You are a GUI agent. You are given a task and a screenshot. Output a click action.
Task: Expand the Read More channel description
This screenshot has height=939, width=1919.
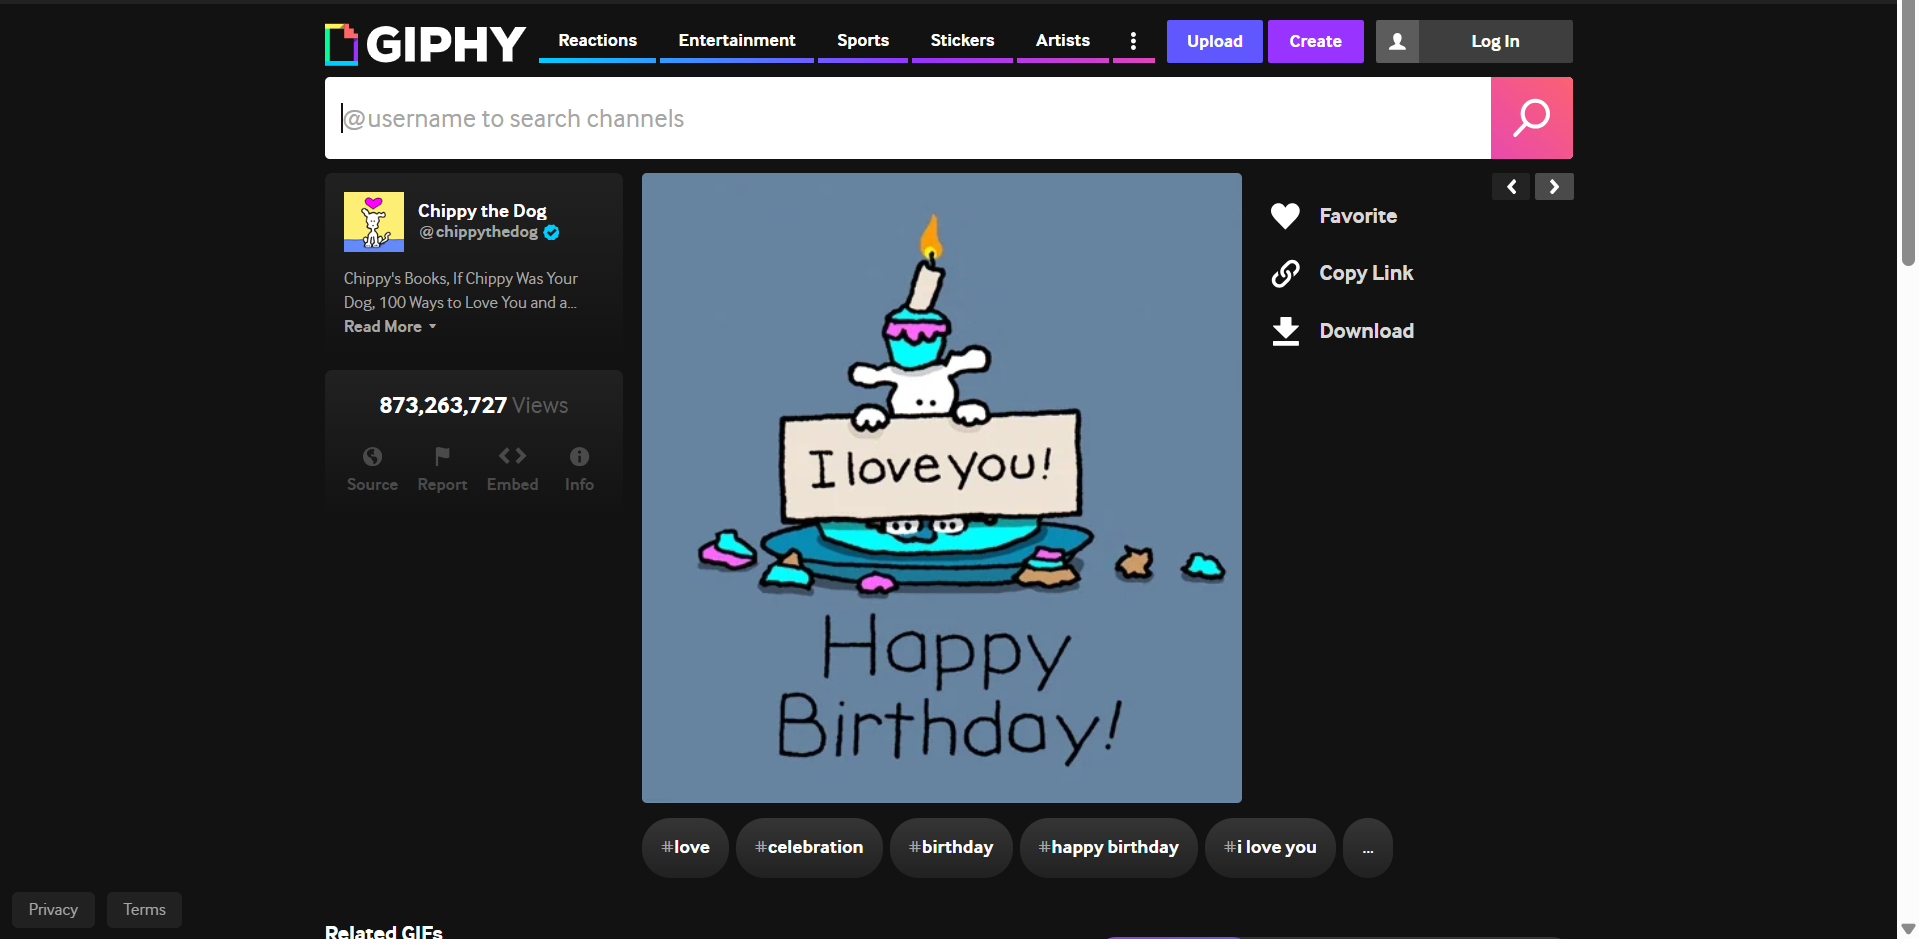383,326
